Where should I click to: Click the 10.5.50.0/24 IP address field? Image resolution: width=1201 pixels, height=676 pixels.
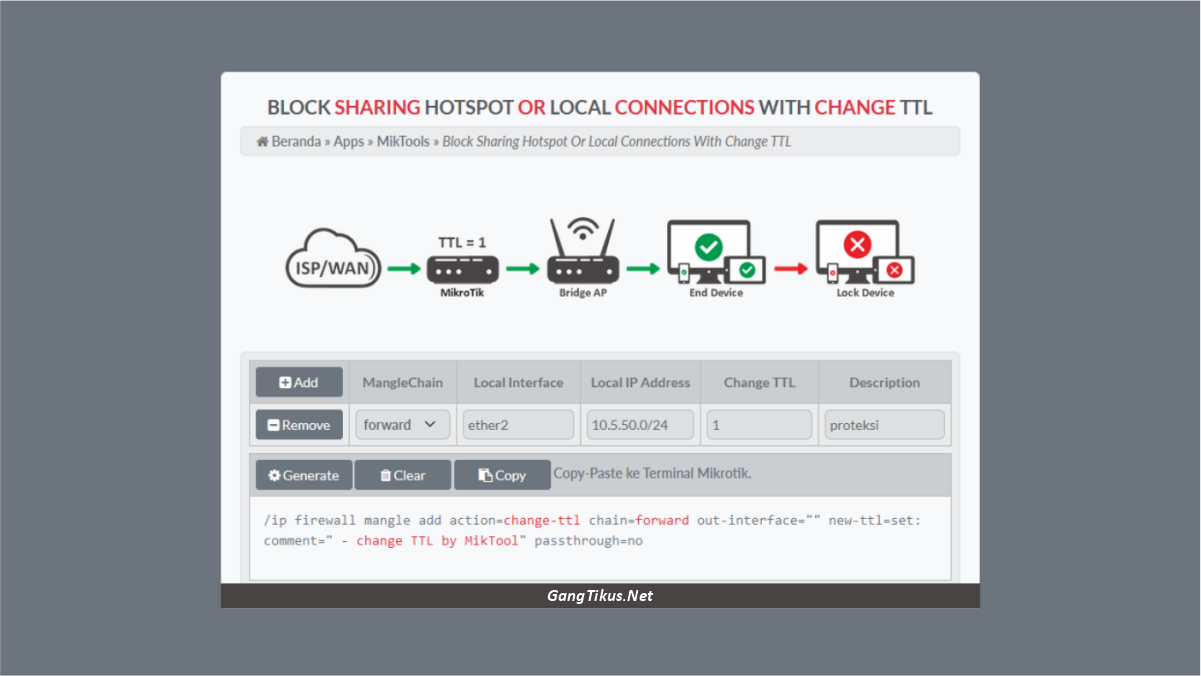tap(639, 424)
